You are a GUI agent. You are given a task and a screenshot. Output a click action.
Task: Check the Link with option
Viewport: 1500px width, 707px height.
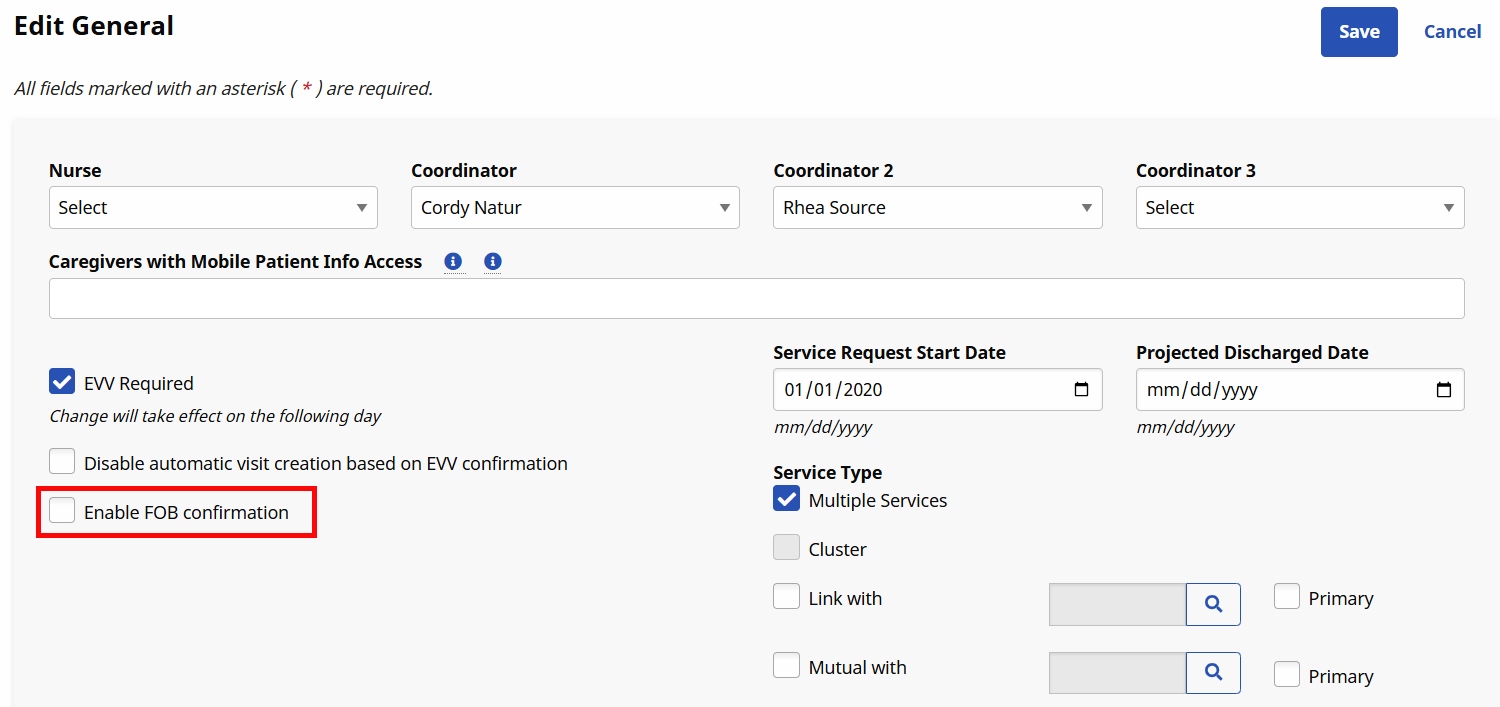[x=786, y=596]
